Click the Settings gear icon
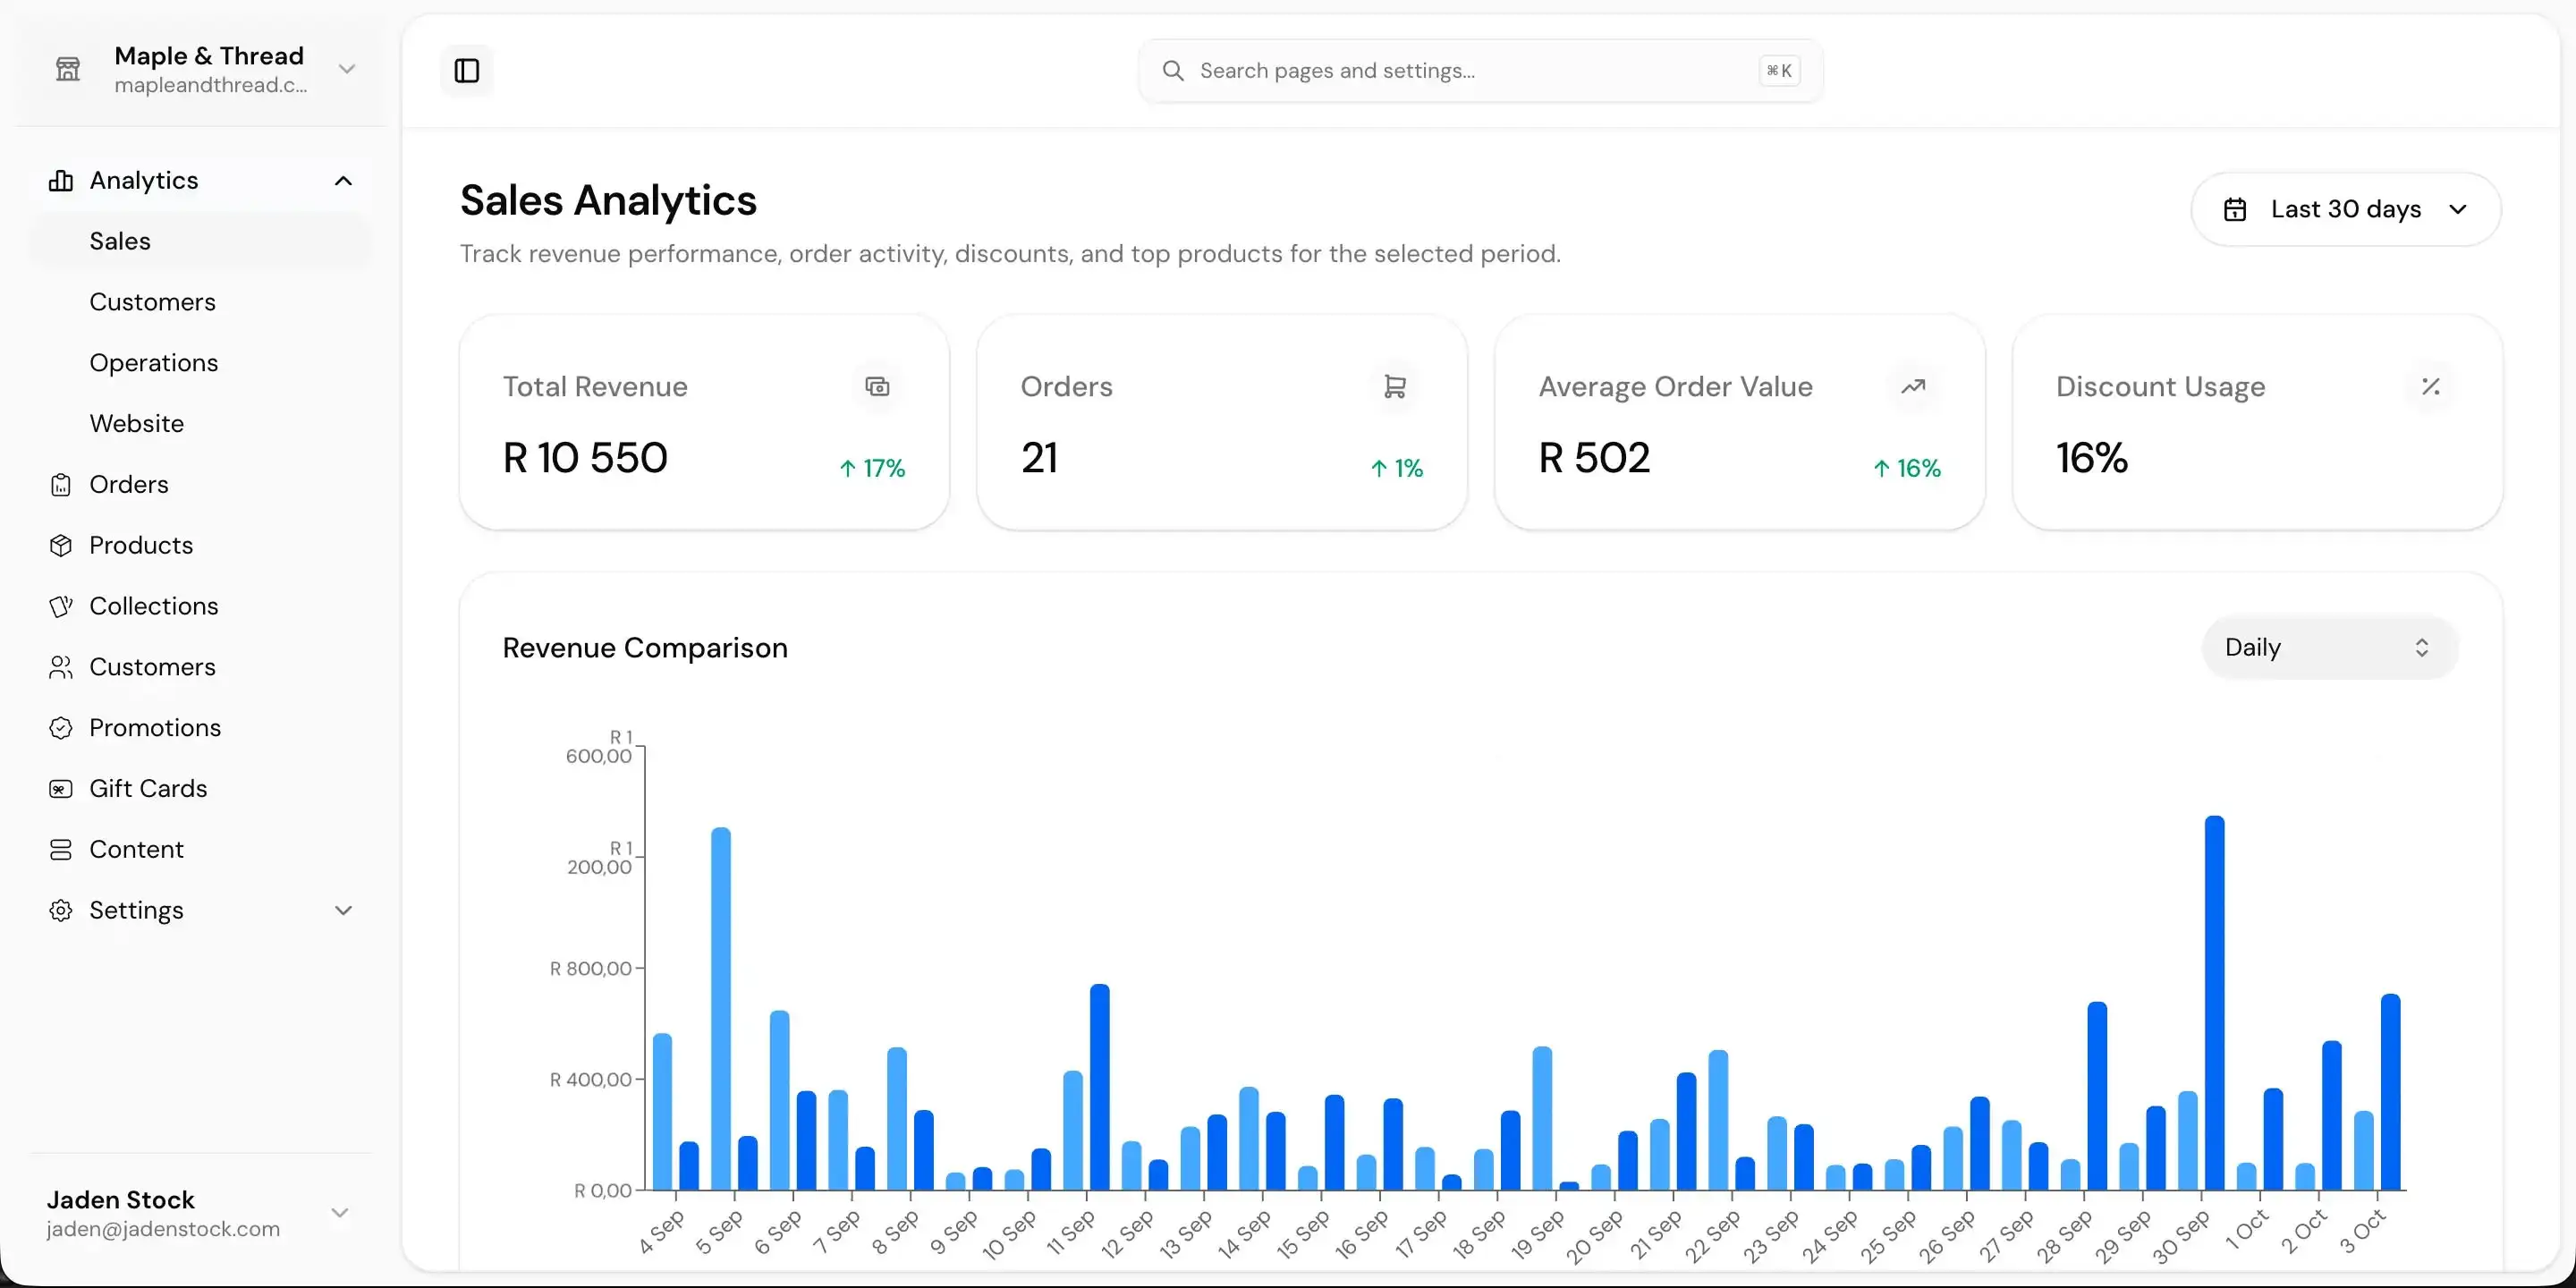2576x1288 pixels. click(61, 911)
